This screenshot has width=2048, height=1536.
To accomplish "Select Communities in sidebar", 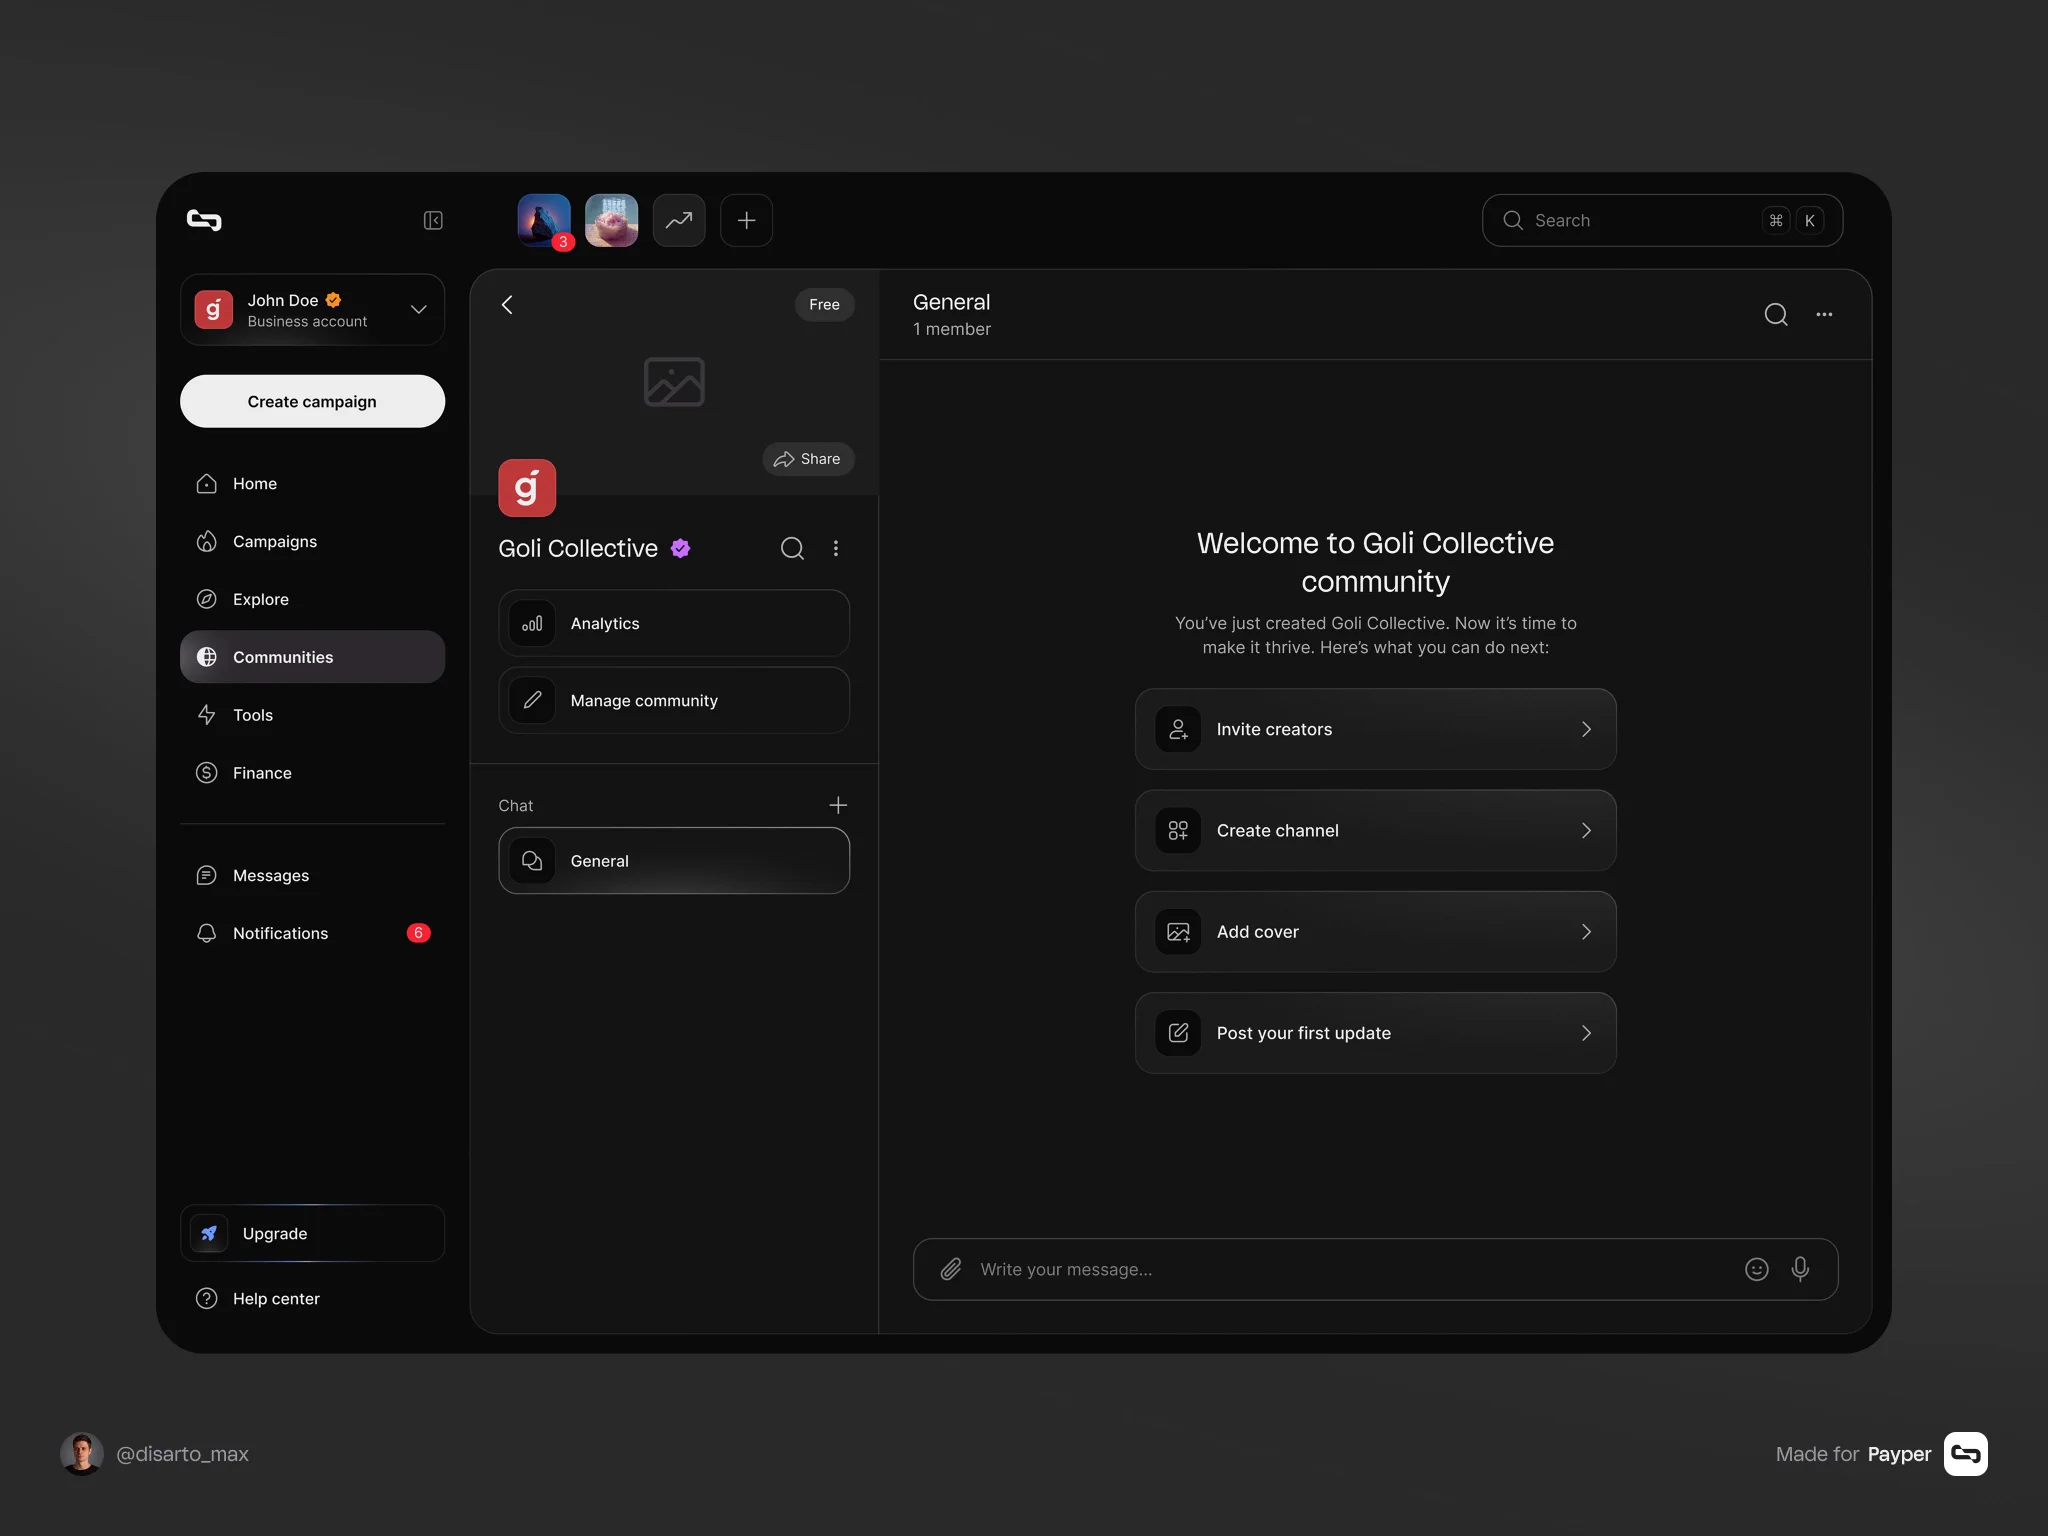I will [312, 657].
